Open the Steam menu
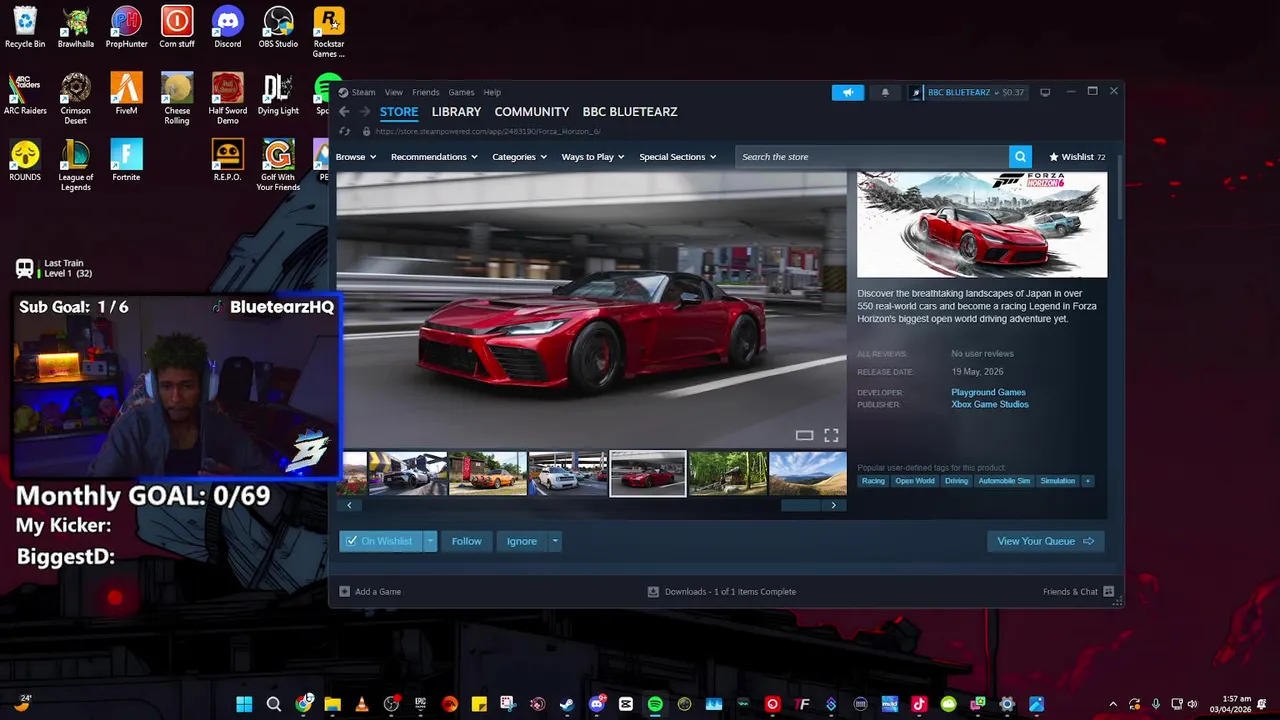 pyautogui.click(x=363, y=92)
